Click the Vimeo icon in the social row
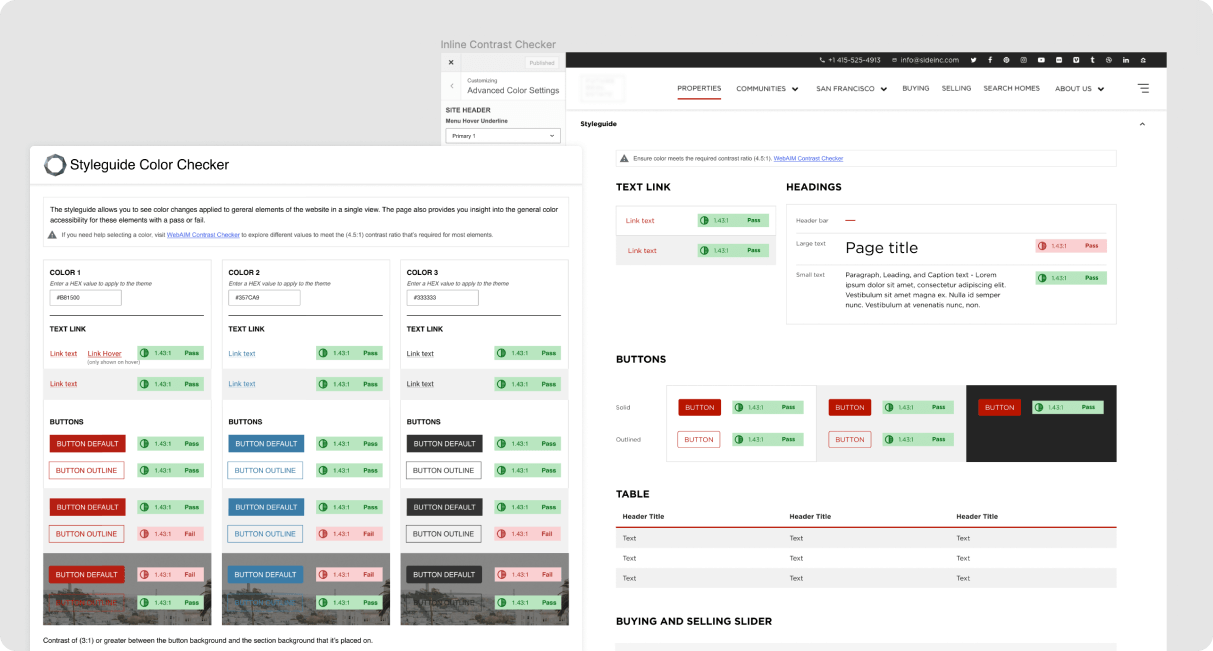 click(x=1076, y=59)
